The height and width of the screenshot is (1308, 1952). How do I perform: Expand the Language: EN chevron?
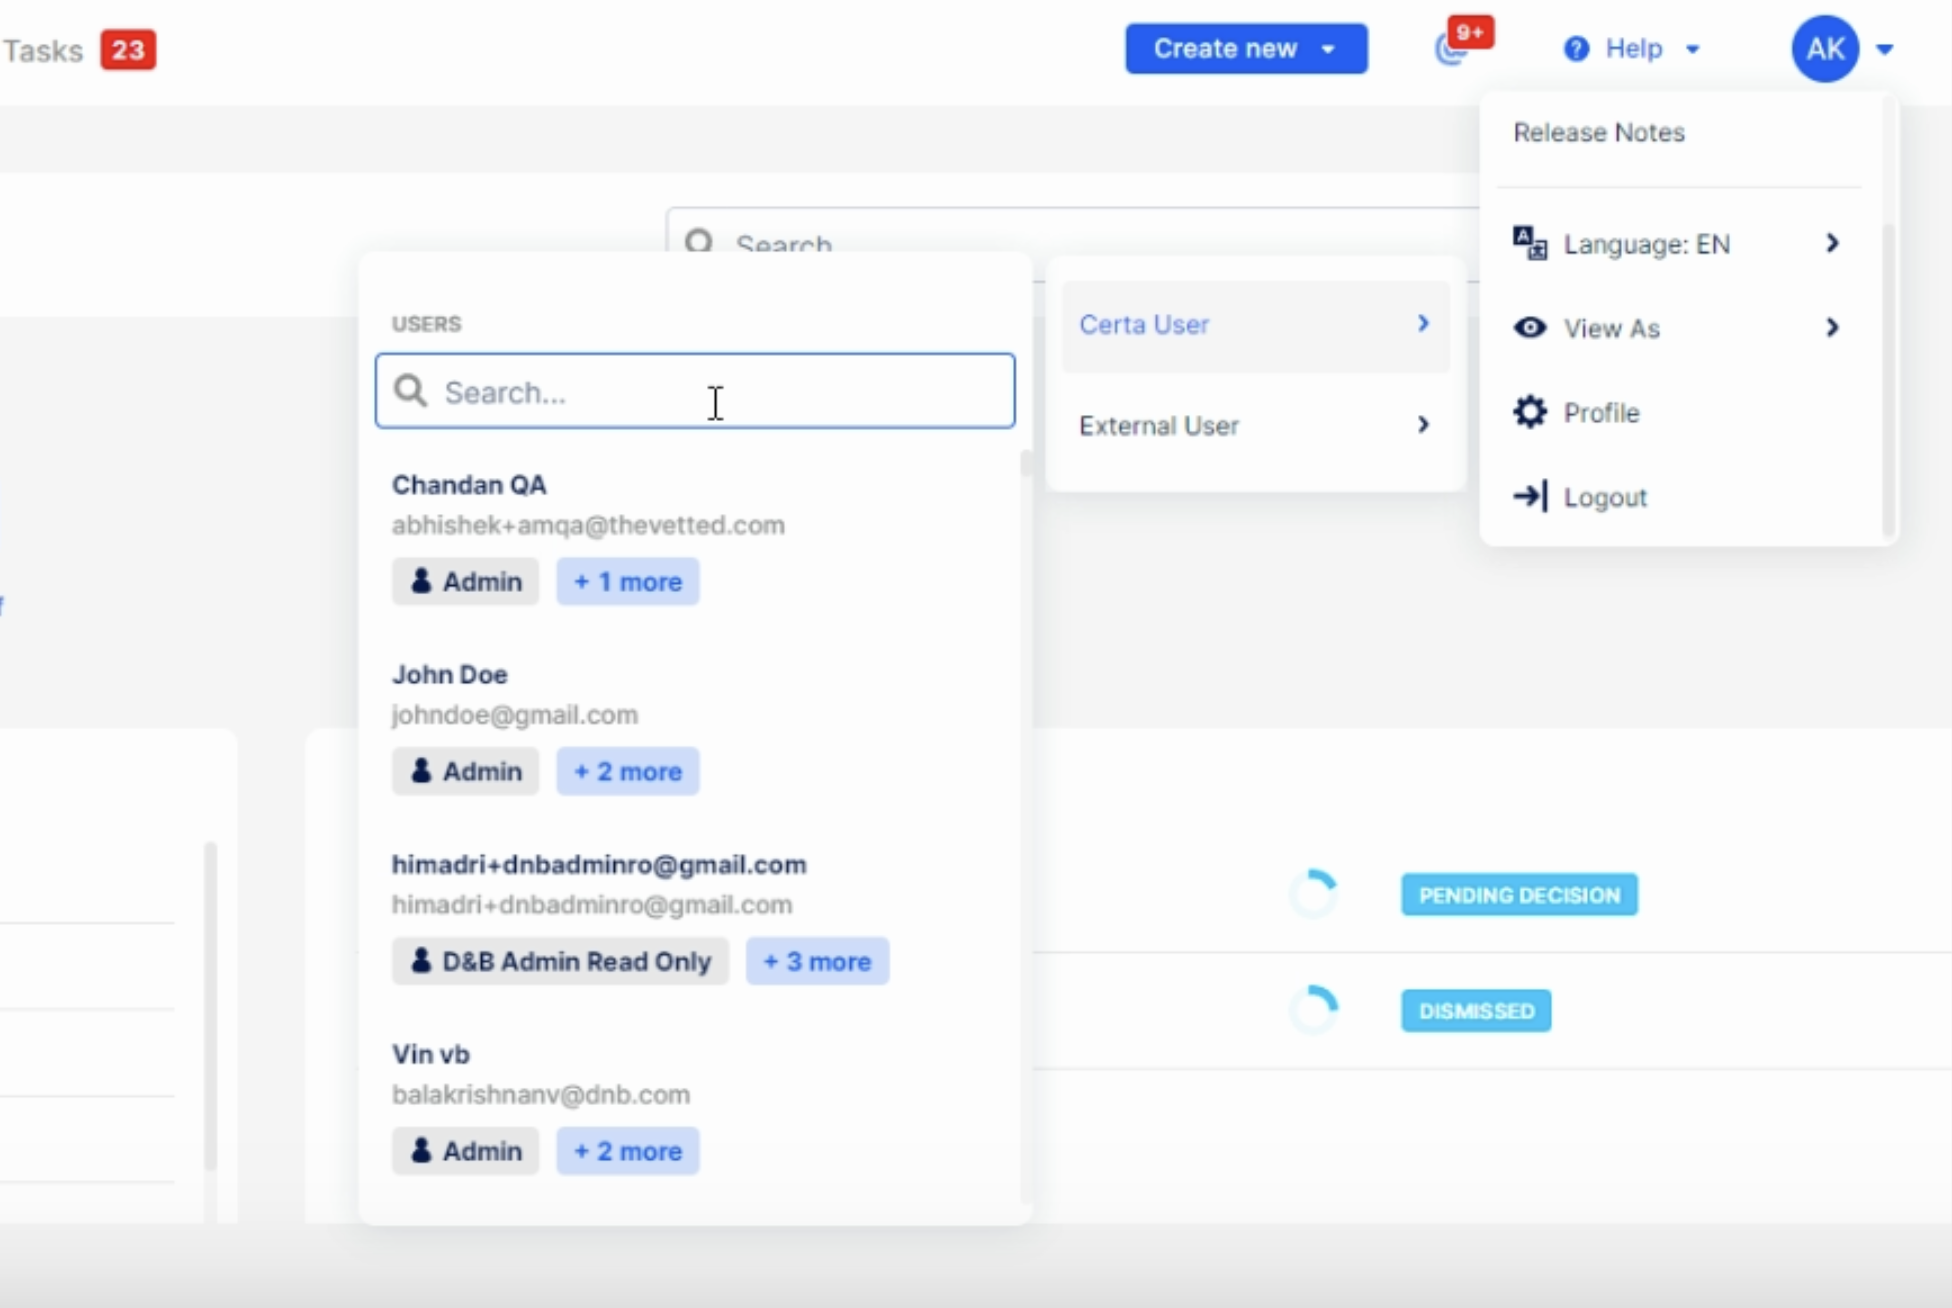(x=1831, y=243)
